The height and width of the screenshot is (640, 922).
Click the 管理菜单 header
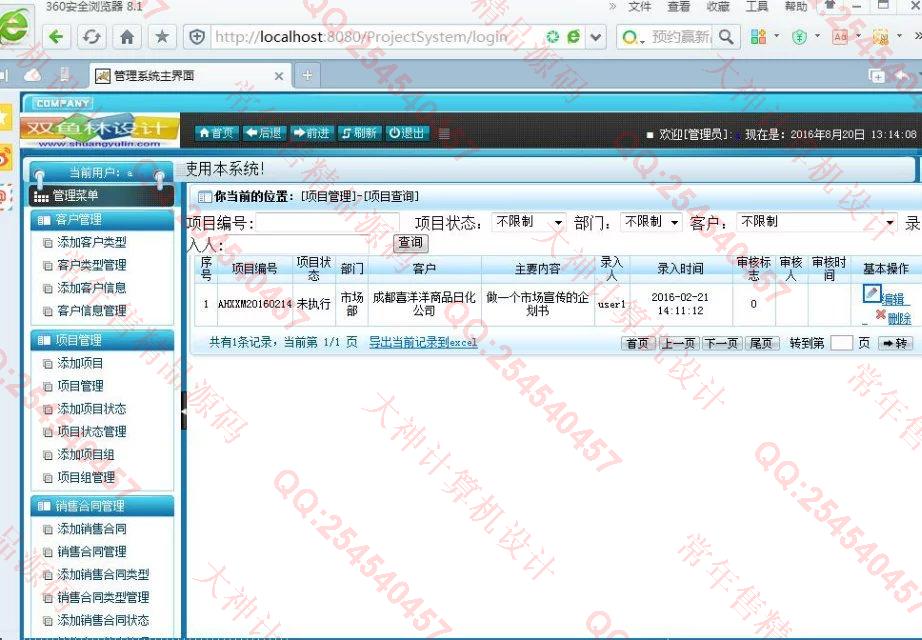101,196
